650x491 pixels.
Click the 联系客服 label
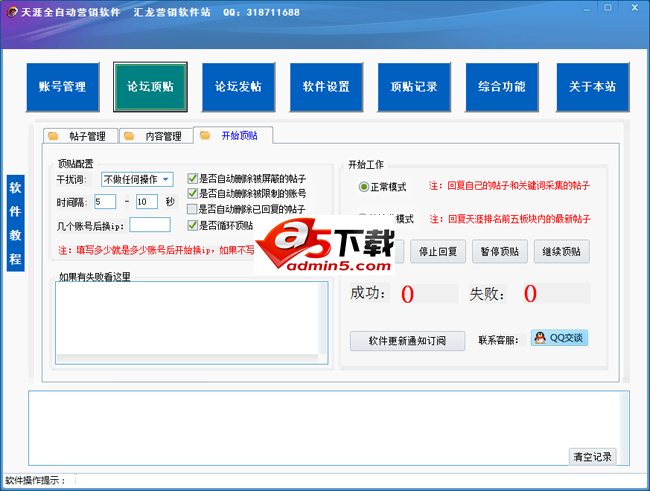498,340
